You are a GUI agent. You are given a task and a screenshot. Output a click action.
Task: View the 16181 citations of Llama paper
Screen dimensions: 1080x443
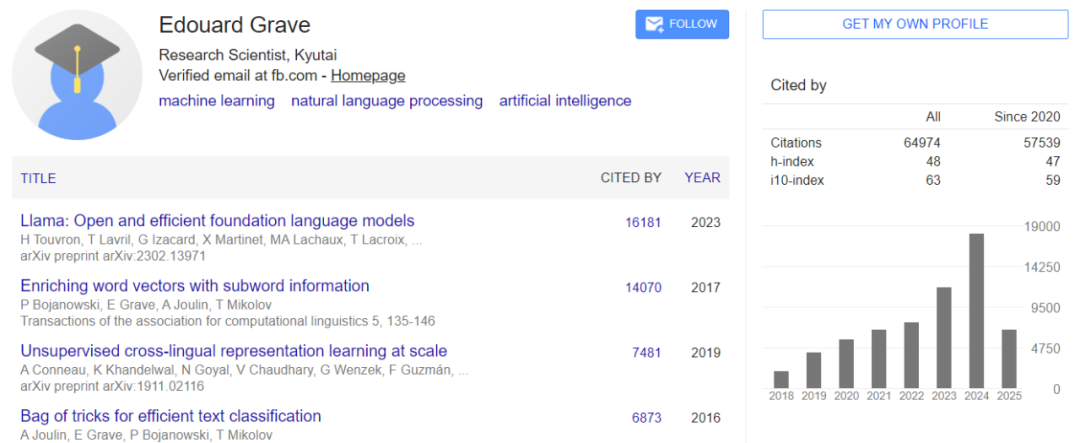point(643,223)
